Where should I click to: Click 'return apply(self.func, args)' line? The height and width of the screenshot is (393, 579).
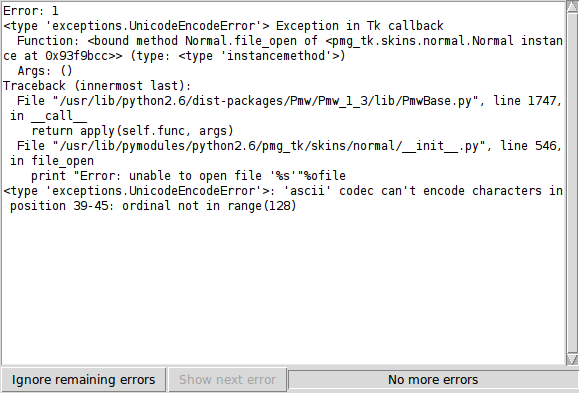point(132,131)
